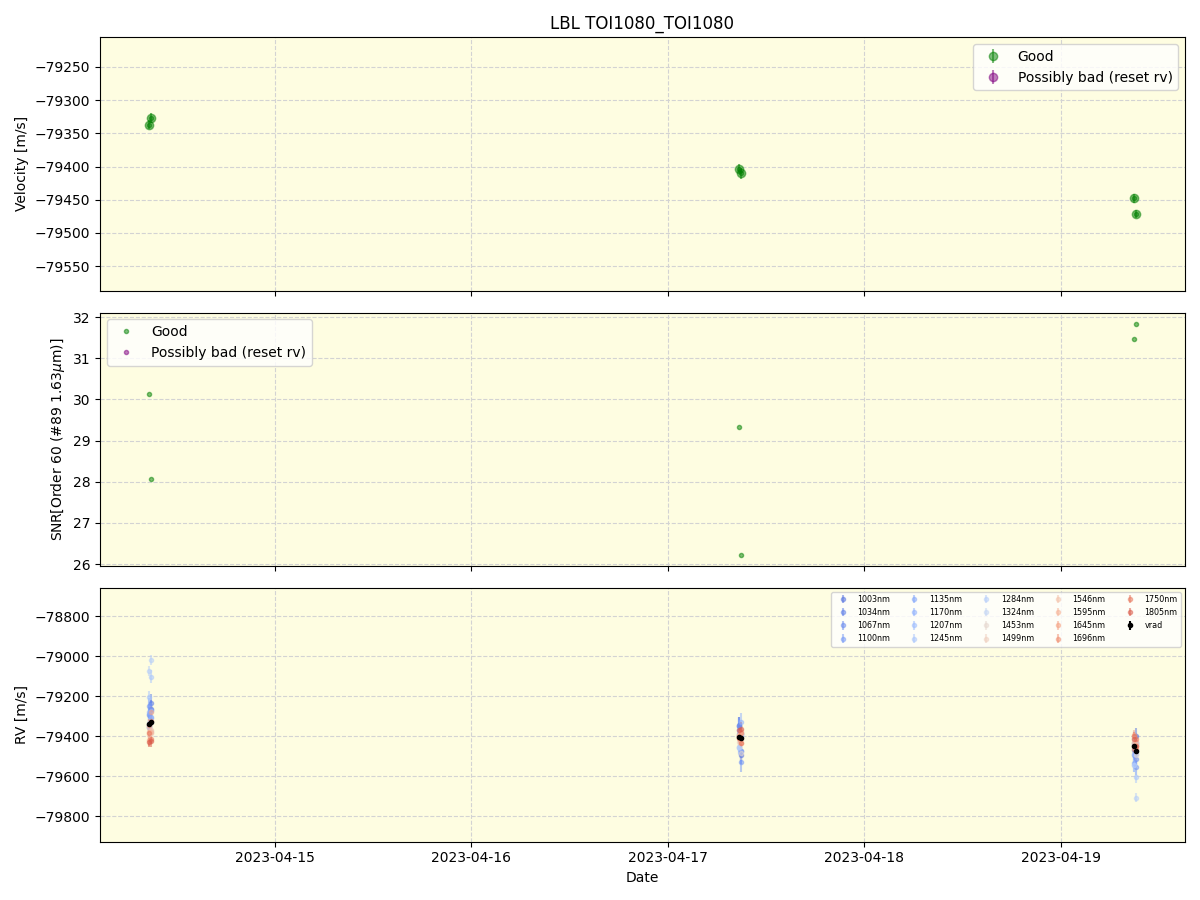Click the SNR point near 31.5

[x=1134, y=339]
